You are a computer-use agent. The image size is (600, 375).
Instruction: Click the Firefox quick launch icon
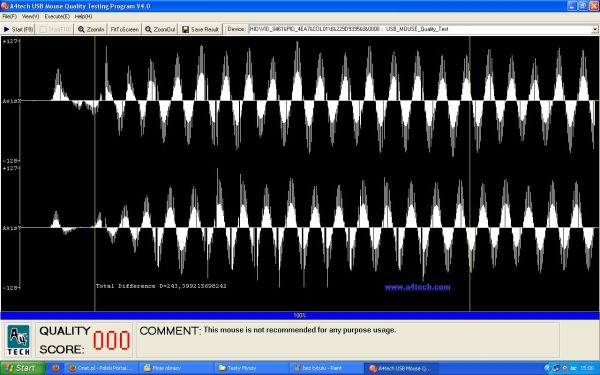(55, 368)
